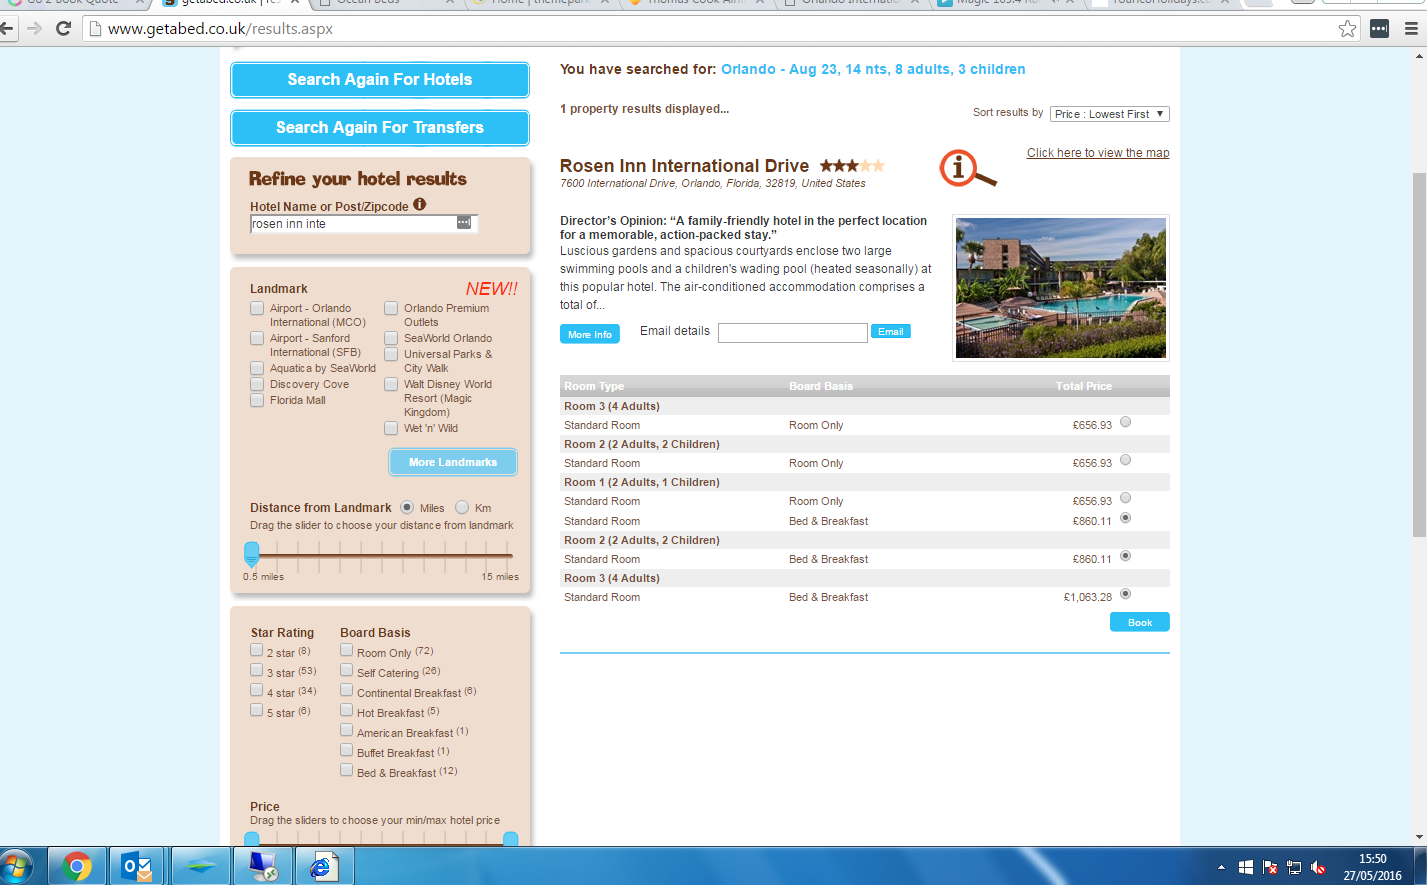Check the Wet 'n' Wild landmark
Screen dimensions: 1427x885
click(391, 428)
